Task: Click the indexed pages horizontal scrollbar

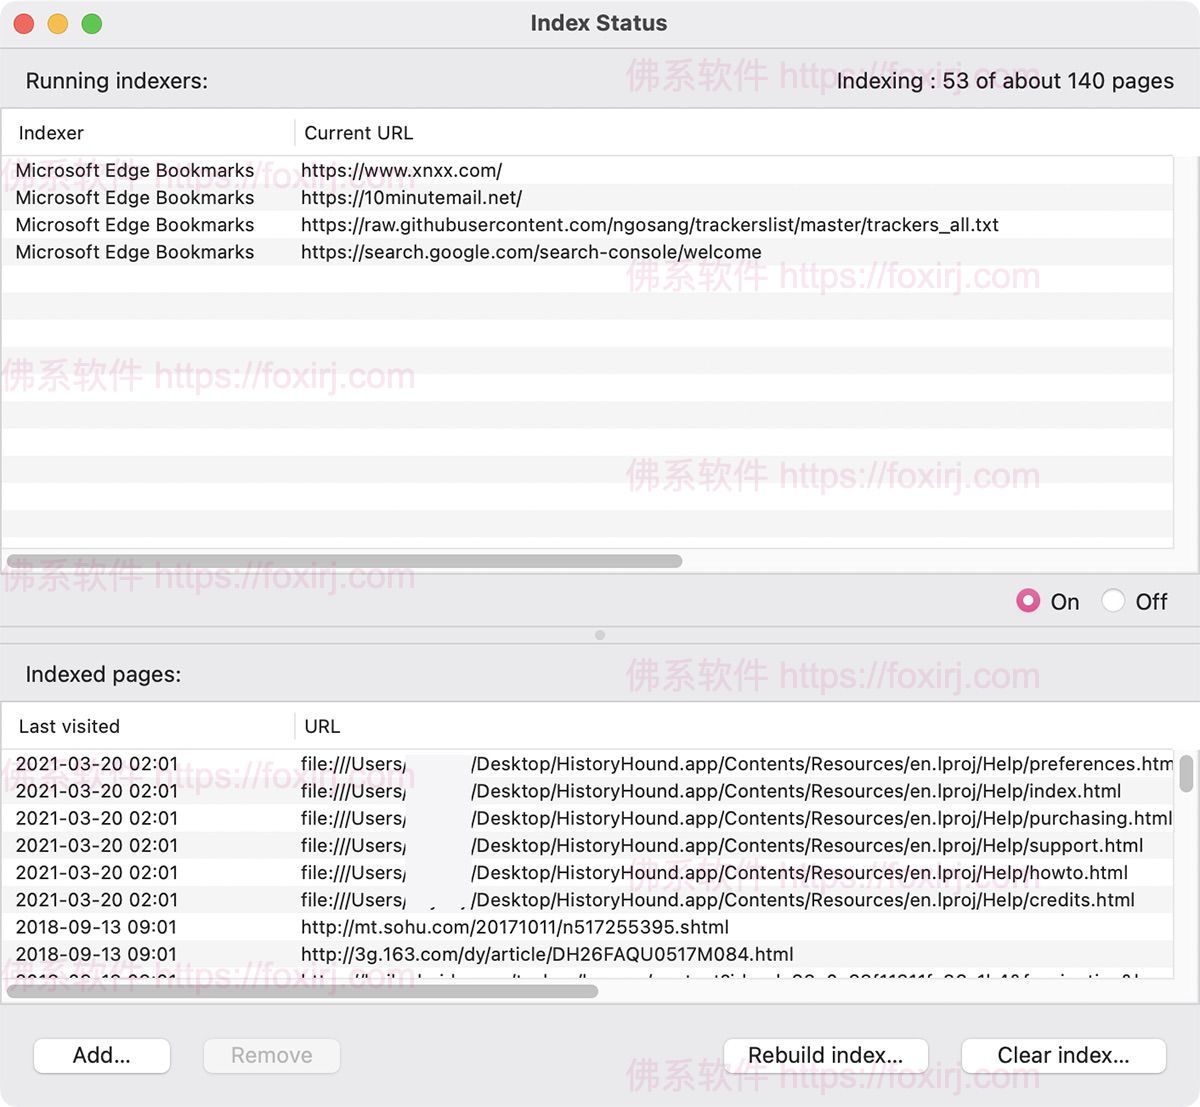Action: coord(303,991)
